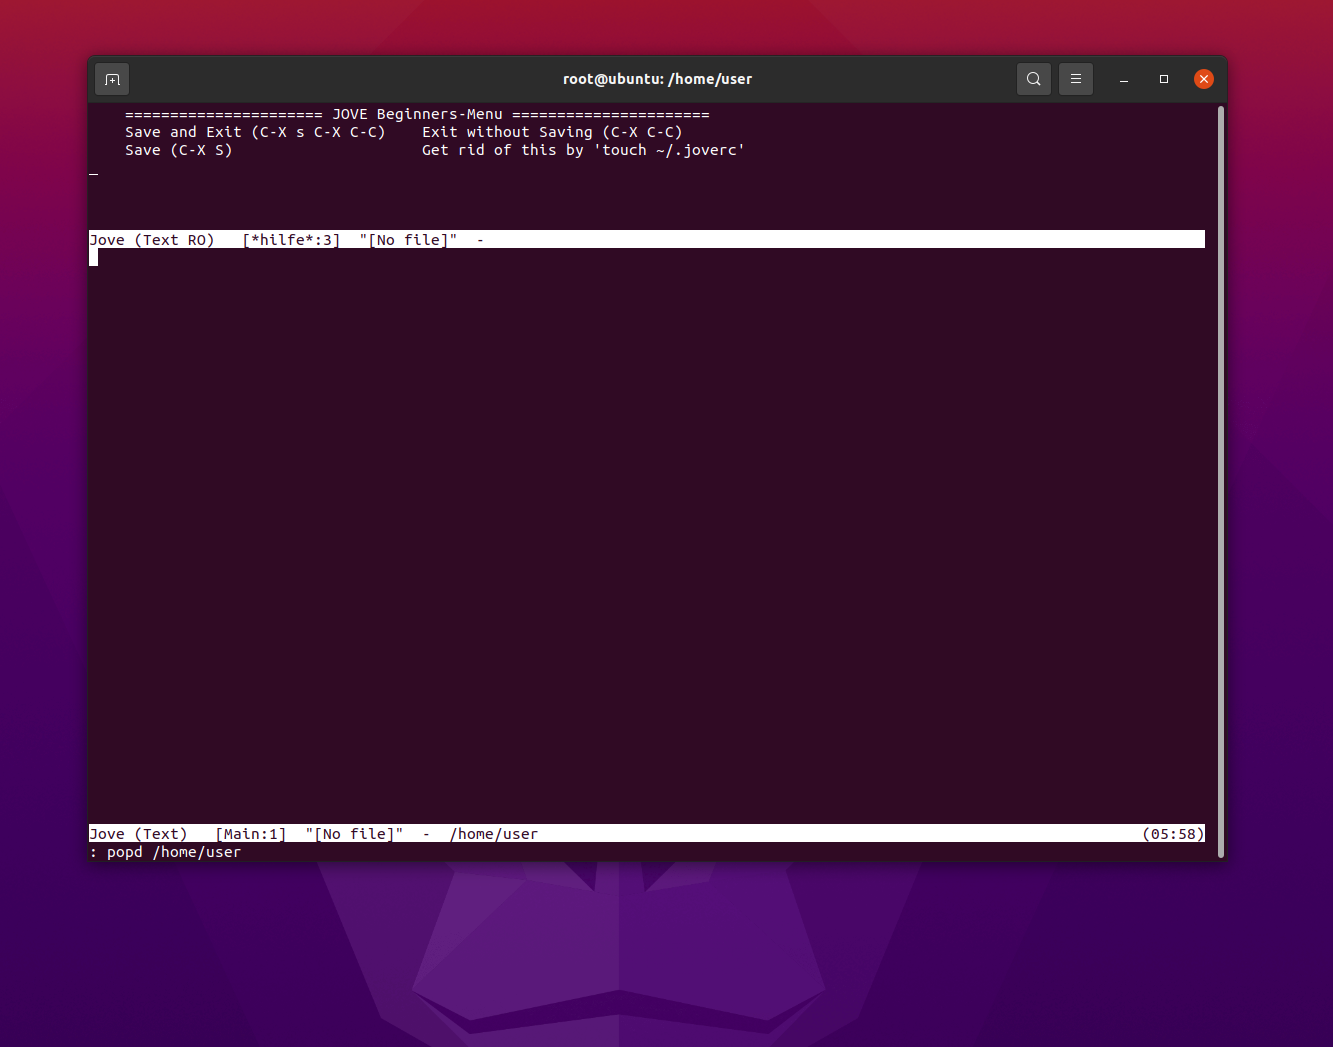Maximize the terminal window
The image size is (1333, 1047).
point(1163,78)
